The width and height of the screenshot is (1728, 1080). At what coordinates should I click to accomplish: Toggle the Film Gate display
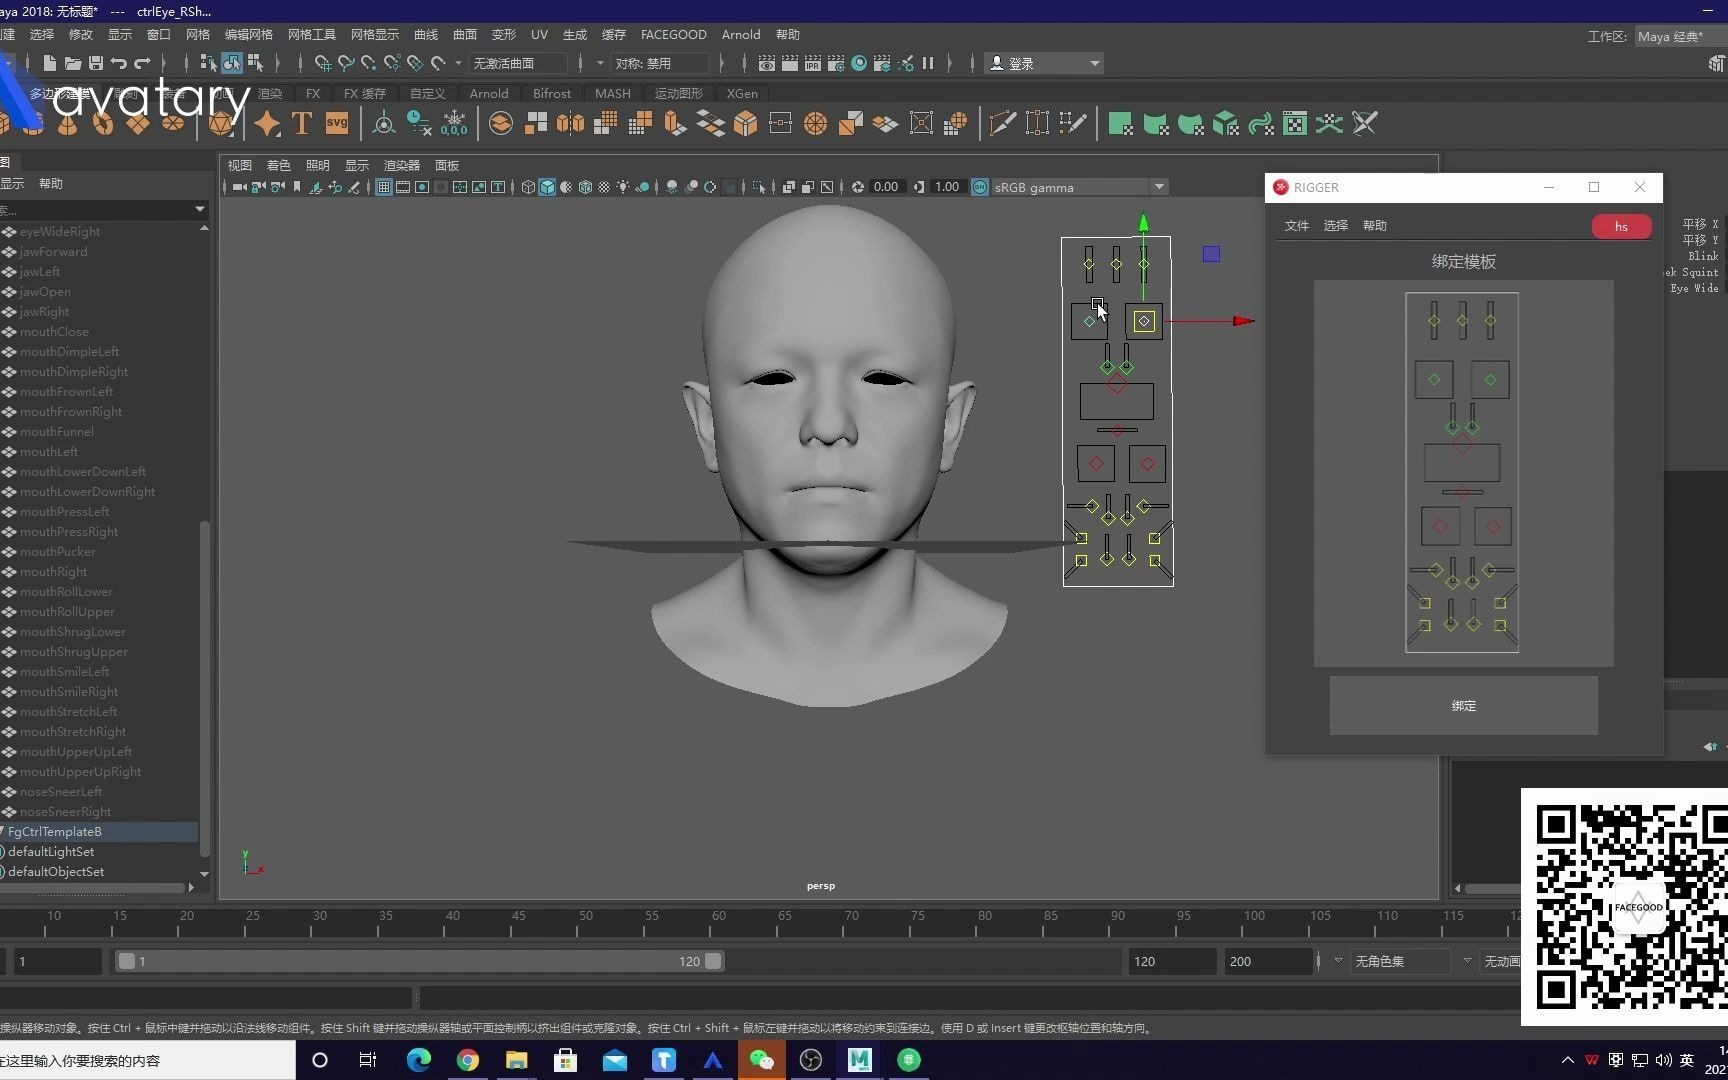pos(403,187)
